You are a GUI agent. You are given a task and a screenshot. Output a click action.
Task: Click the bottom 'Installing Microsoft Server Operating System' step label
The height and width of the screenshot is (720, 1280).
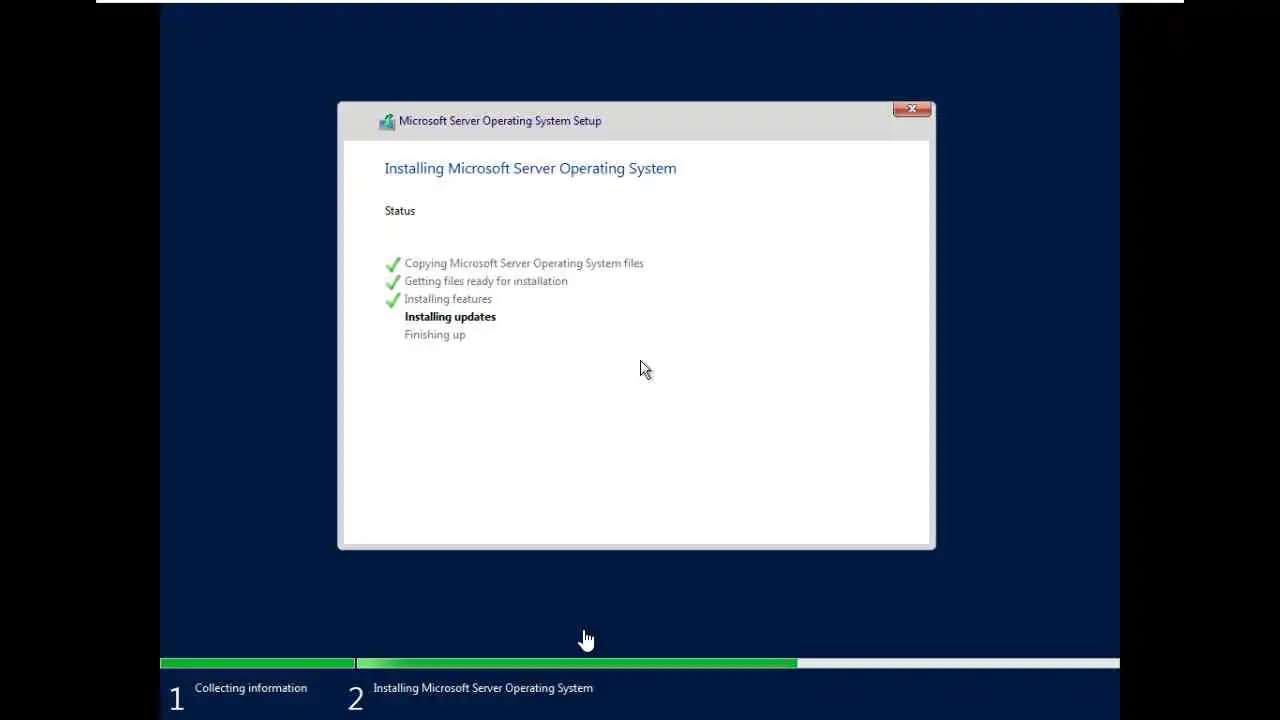[483, 688]
